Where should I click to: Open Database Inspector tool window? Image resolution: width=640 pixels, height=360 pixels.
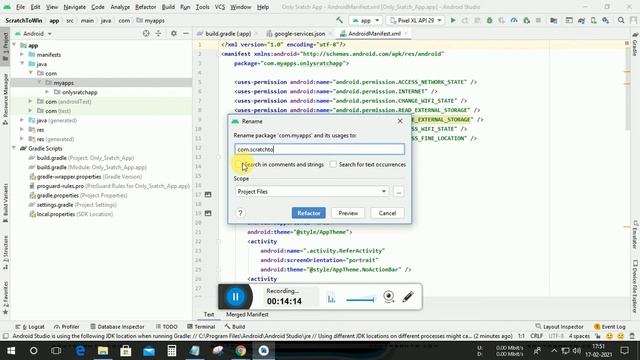(117, 327)
